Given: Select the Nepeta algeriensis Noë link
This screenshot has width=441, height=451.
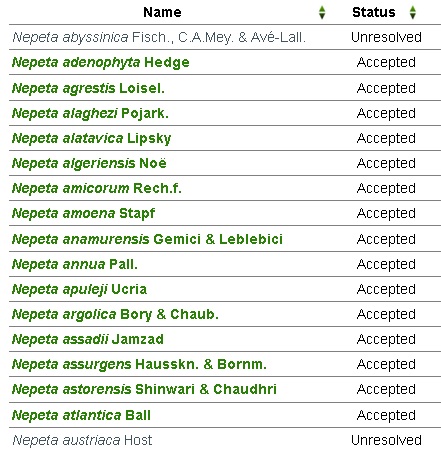Looking at the screenshot, I should (x=89, y=164).
